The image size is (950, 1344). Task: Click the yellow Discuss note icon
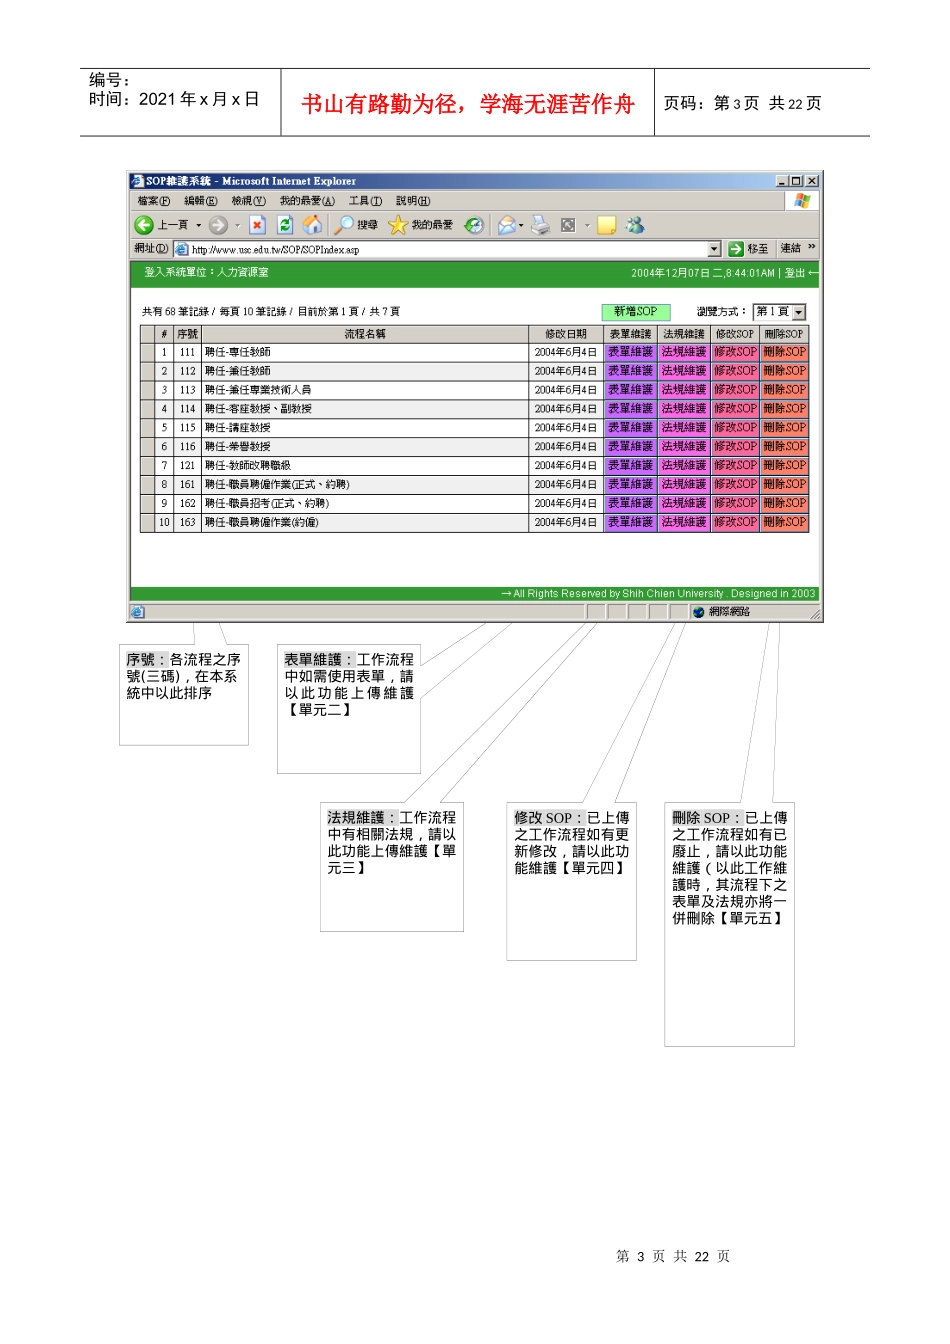click(x=606, y=225)
